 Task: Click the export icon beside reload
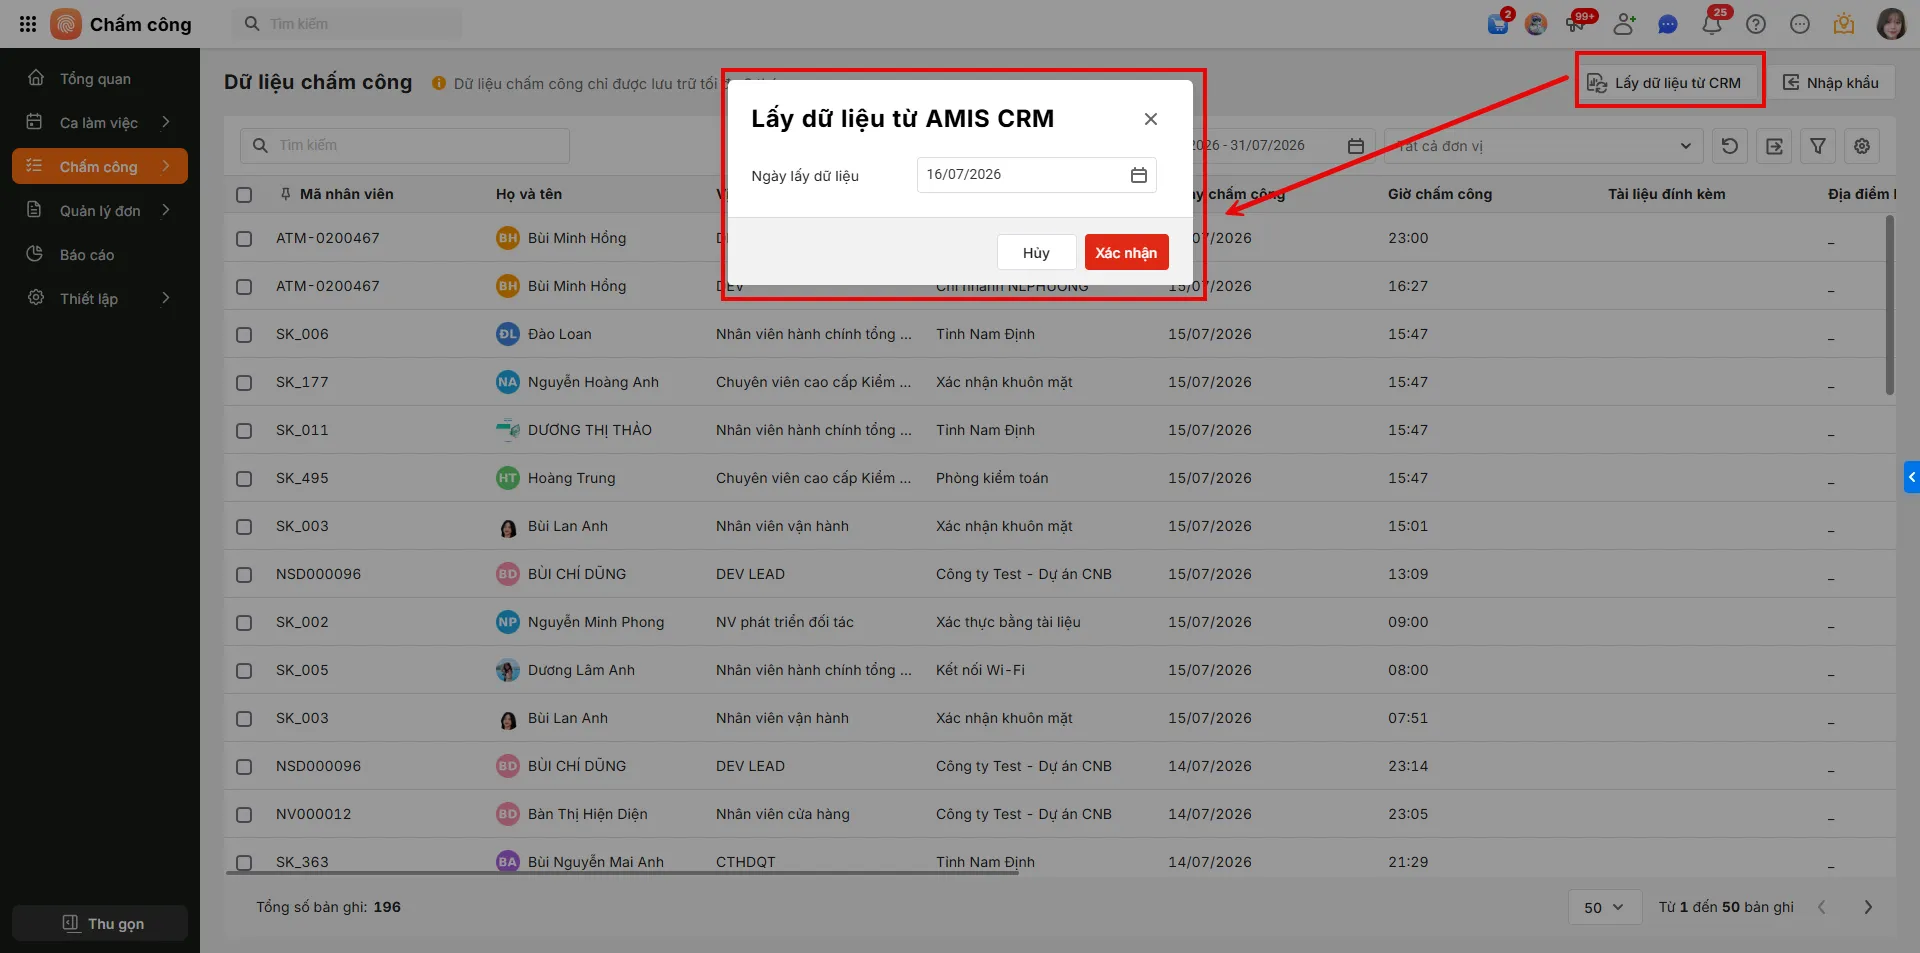[1774, 146]
